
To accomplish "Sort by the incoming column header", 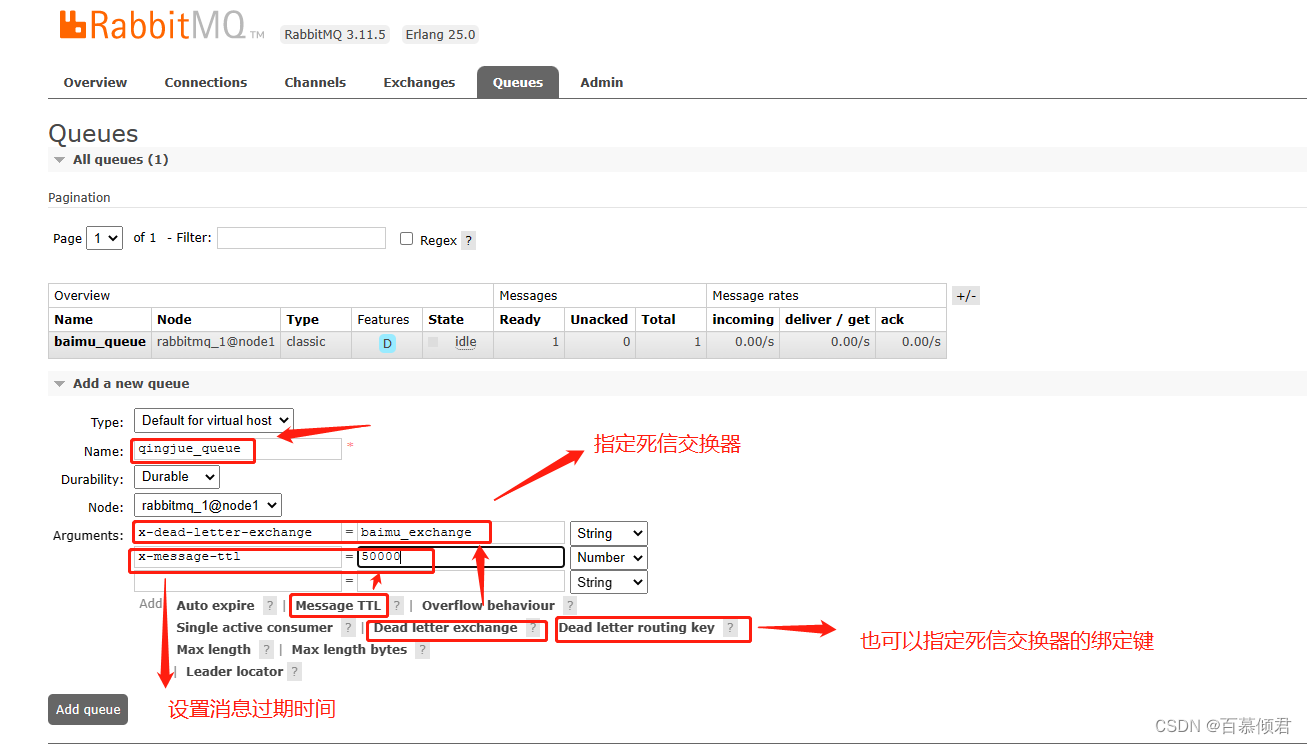I will [743, 319].
